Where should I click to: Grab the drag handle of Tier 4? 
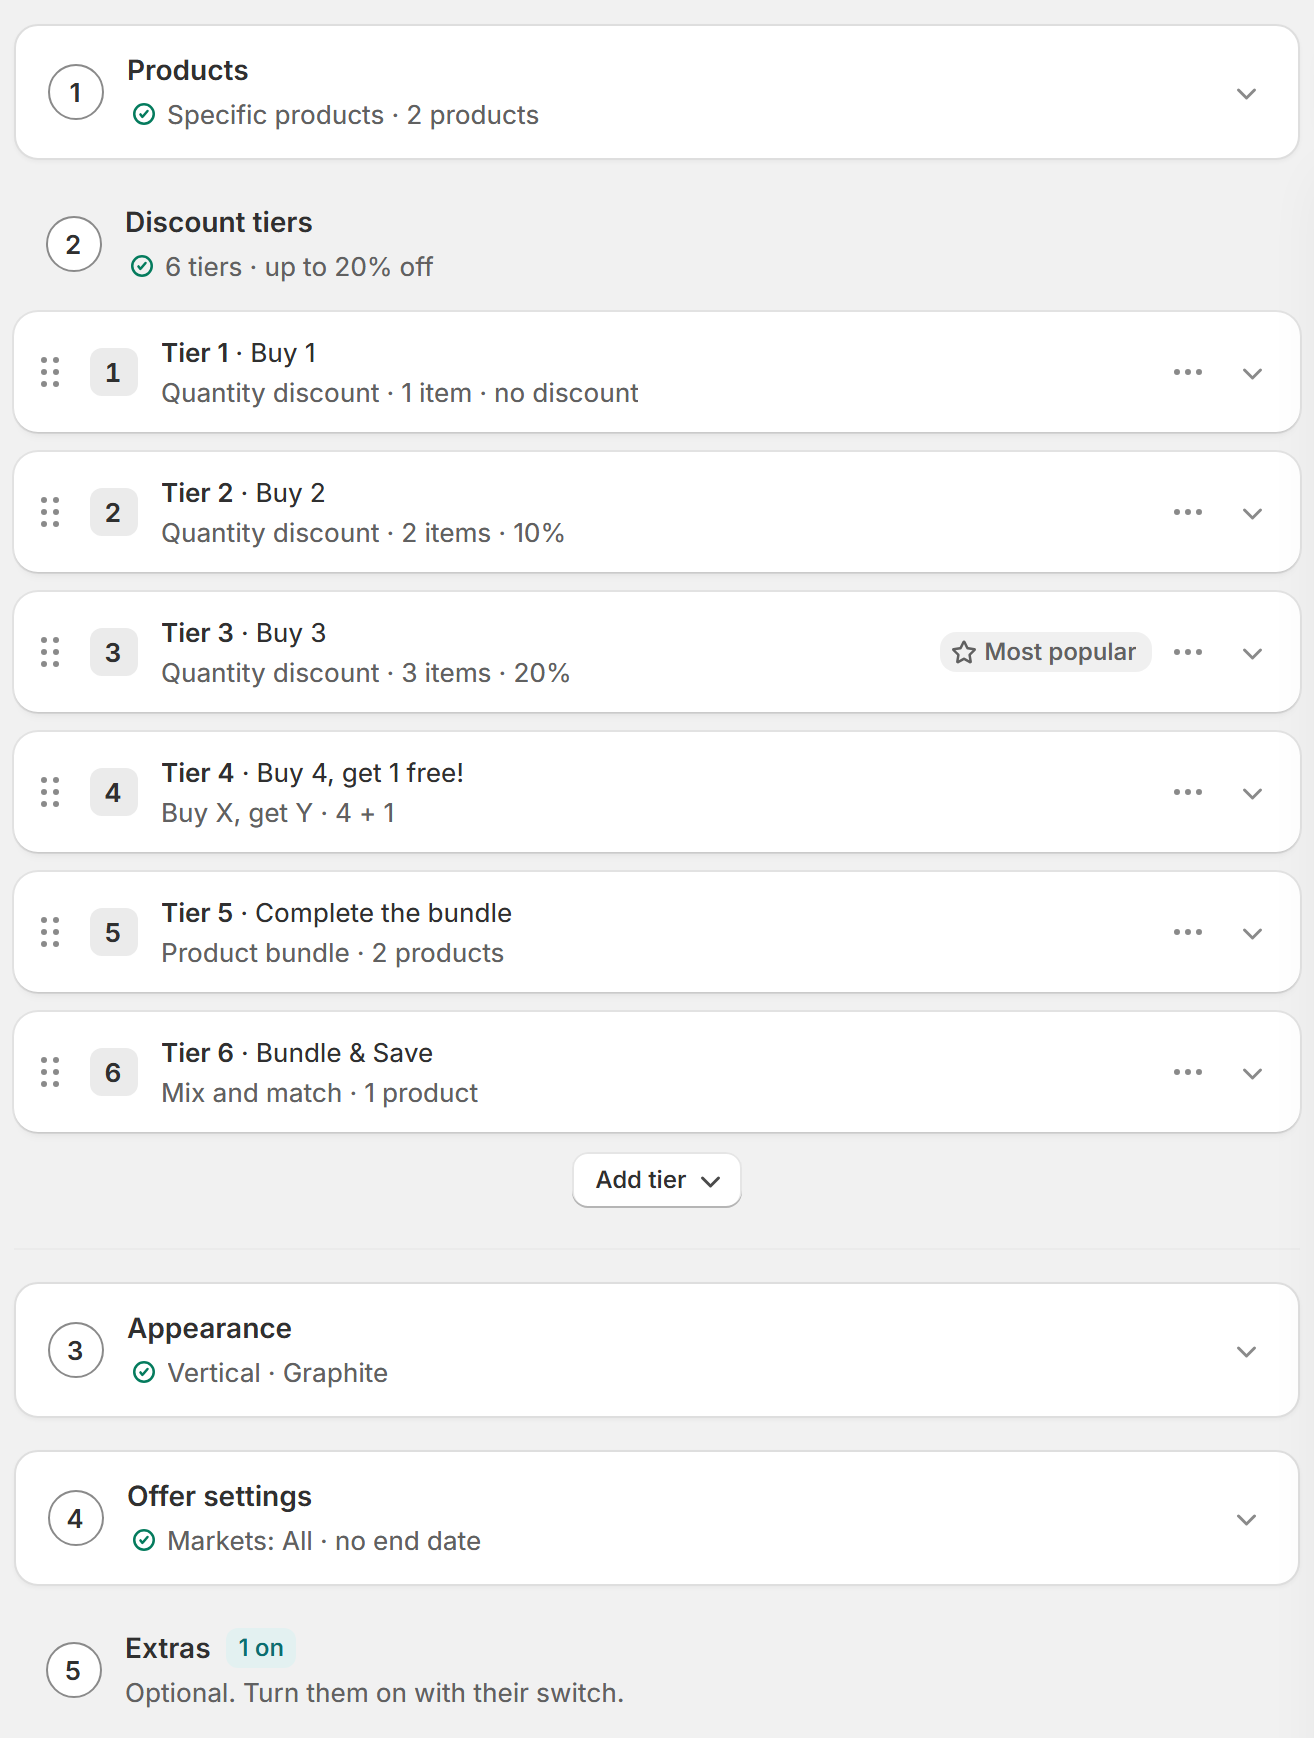(50, 792)
